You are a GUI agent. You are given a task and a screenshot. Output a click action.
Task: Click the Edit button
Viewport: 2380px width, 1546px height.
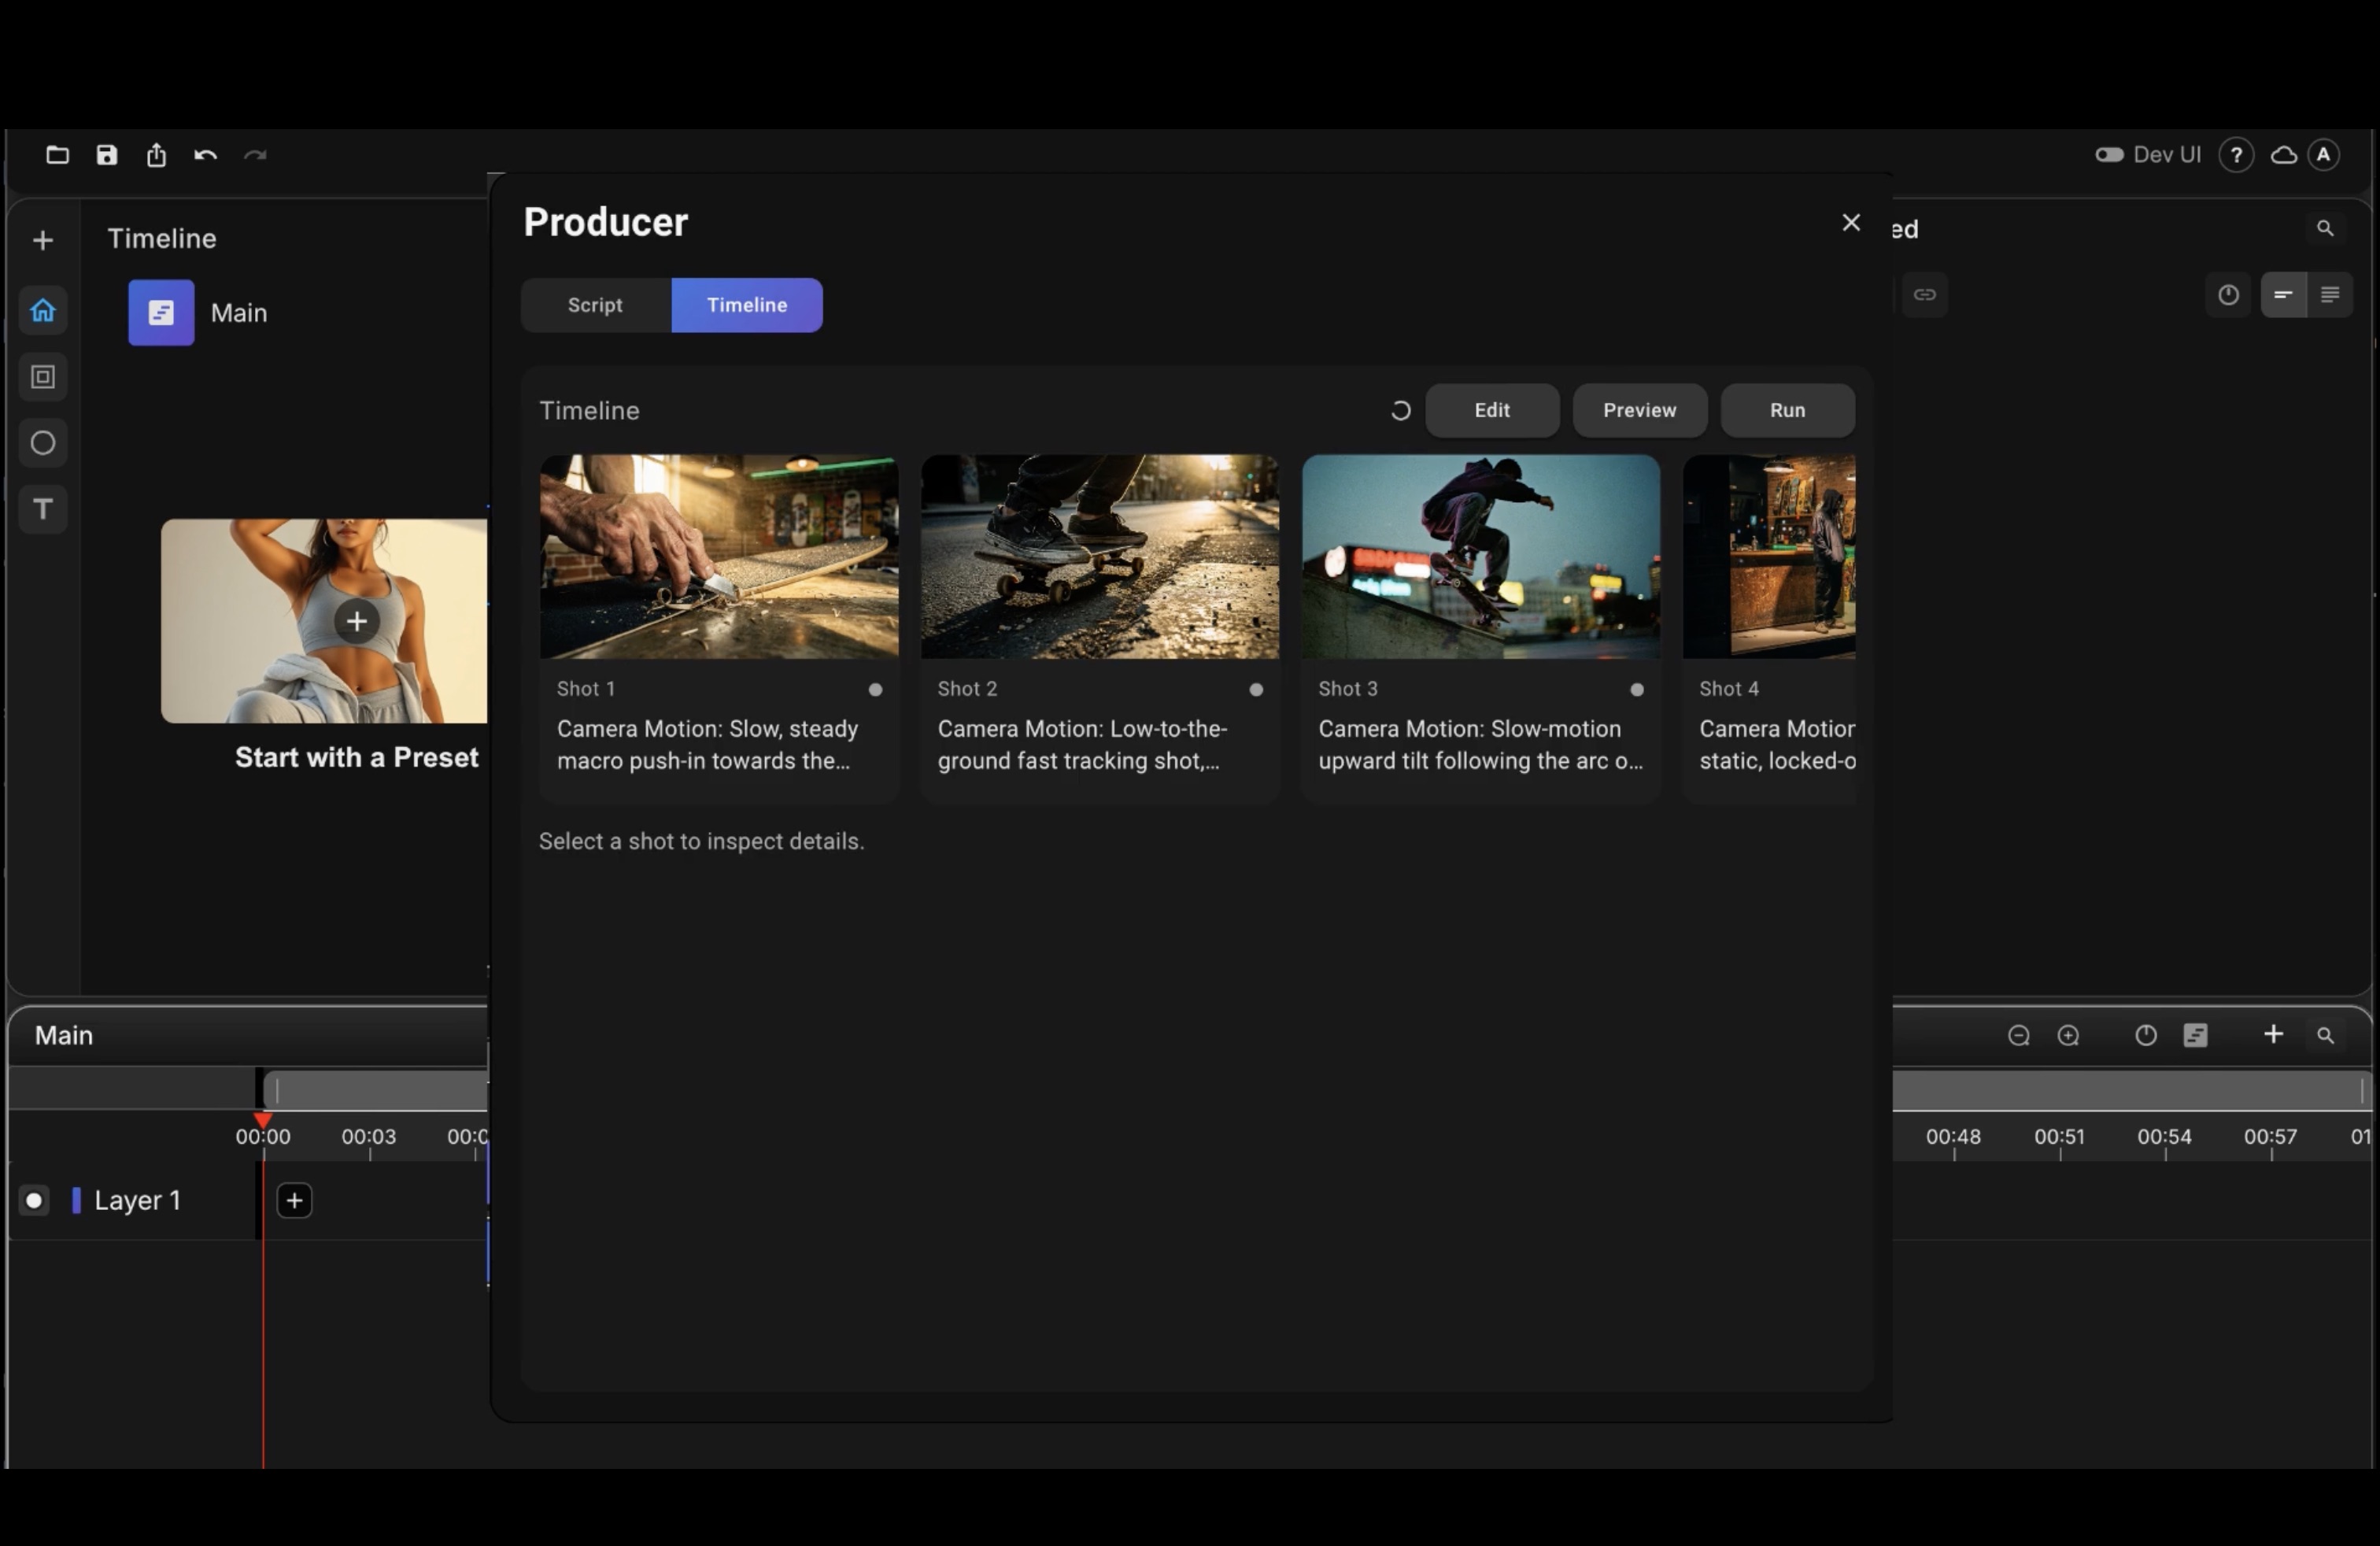tap(1492, 411)
